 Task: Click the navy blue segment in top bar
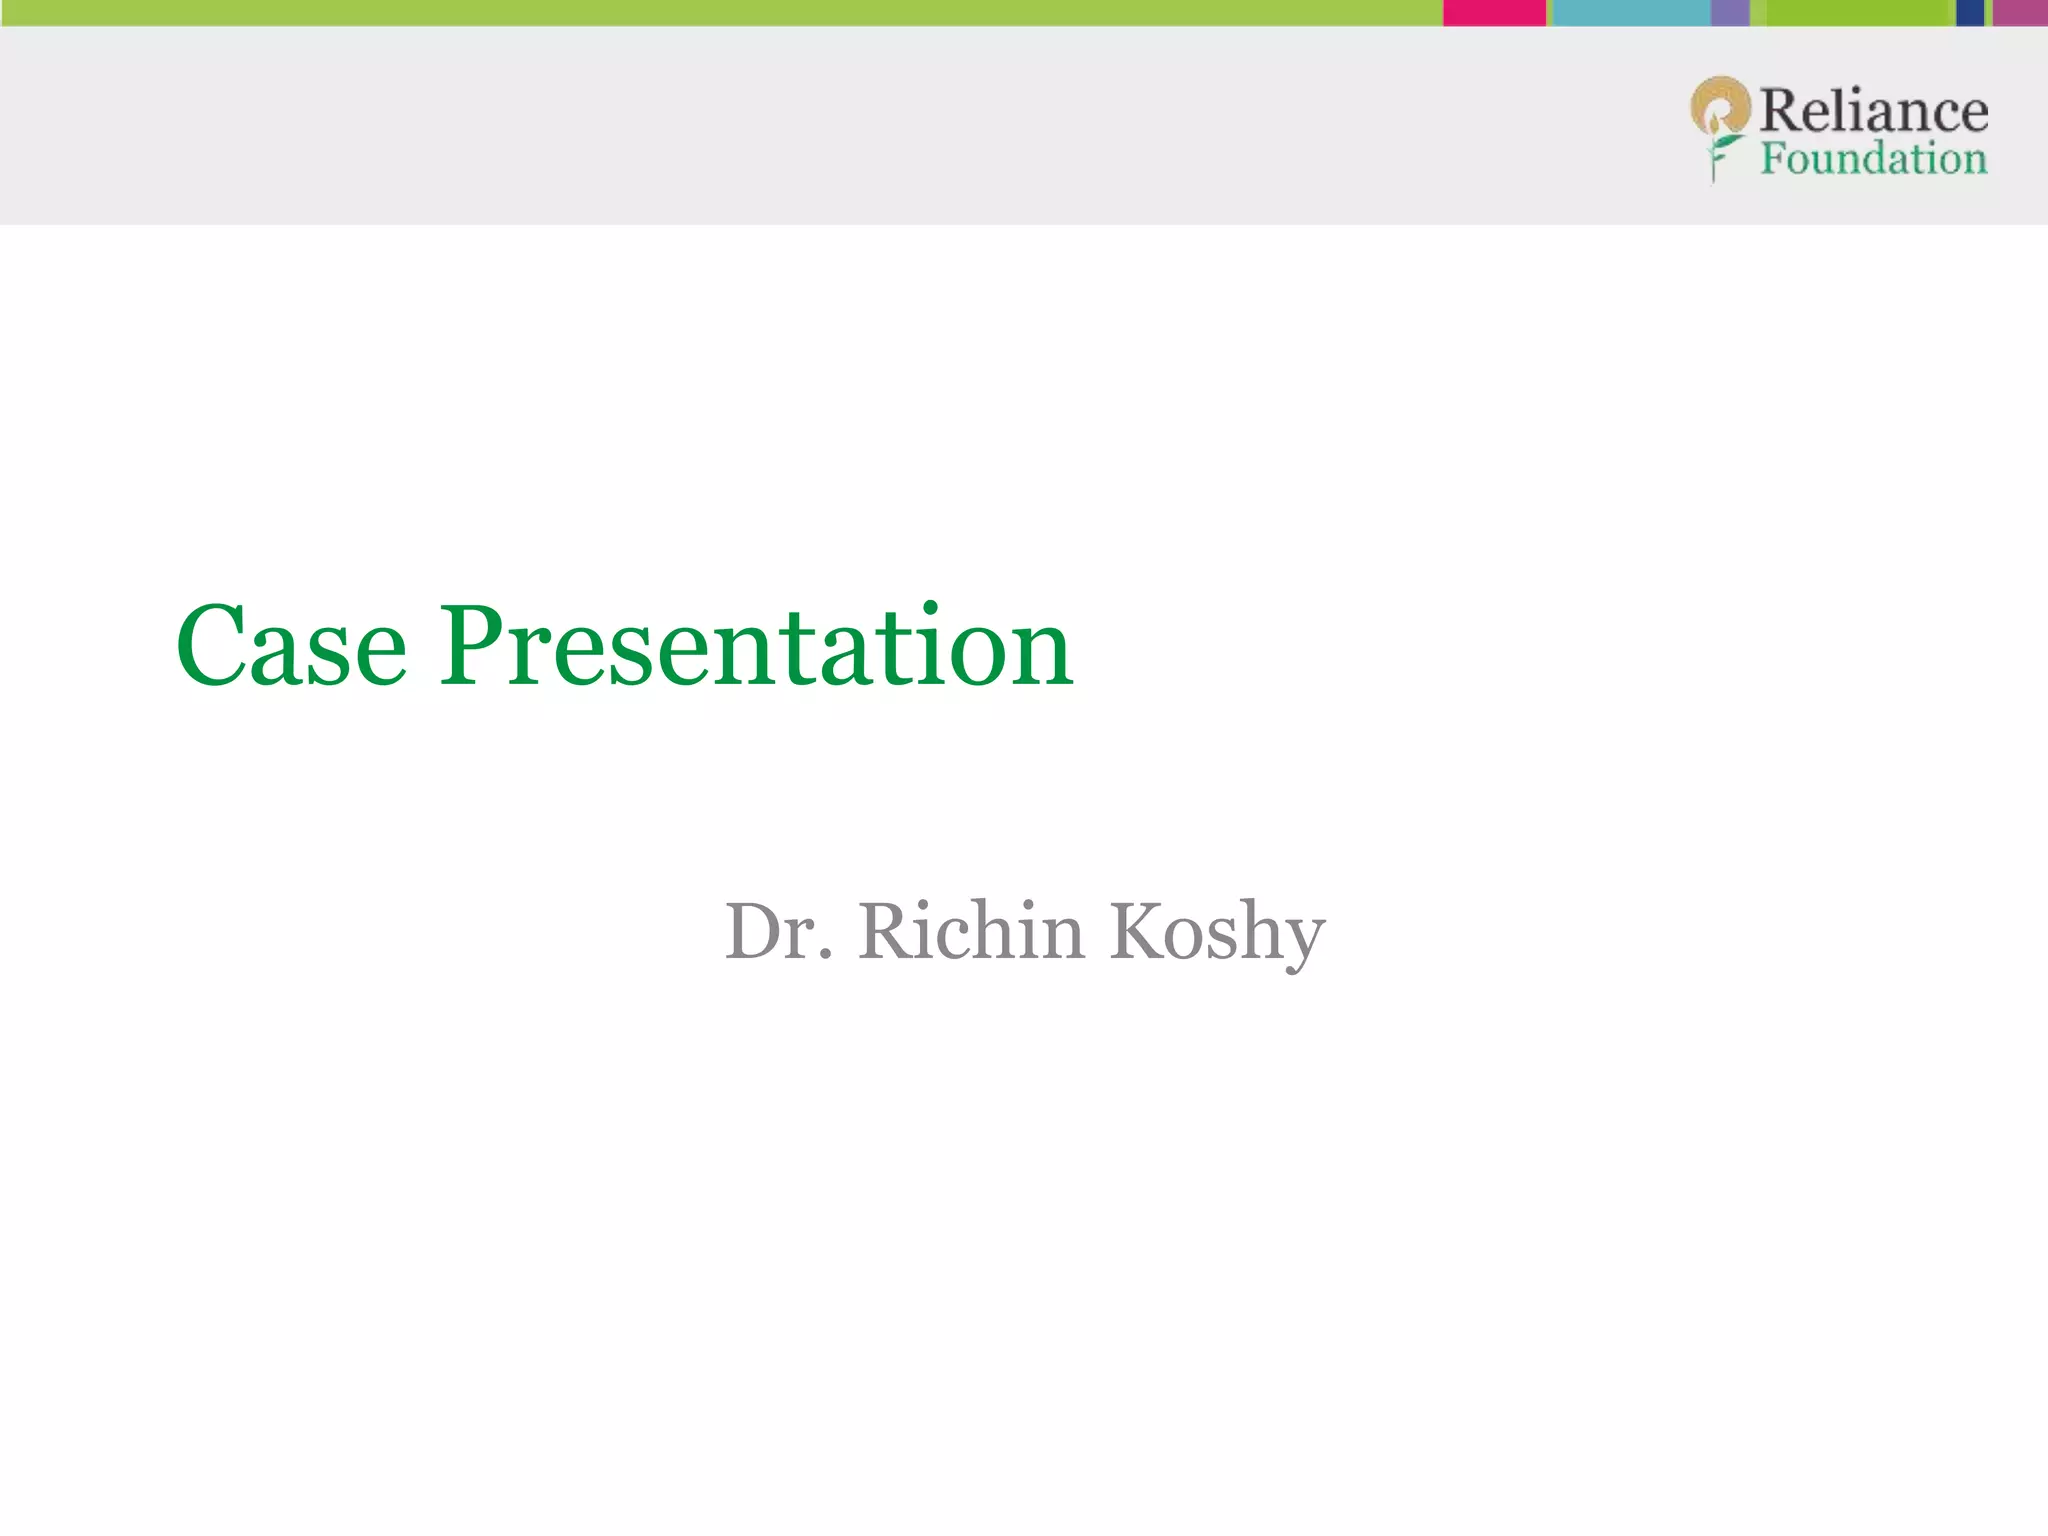[x=1969, y=13]
